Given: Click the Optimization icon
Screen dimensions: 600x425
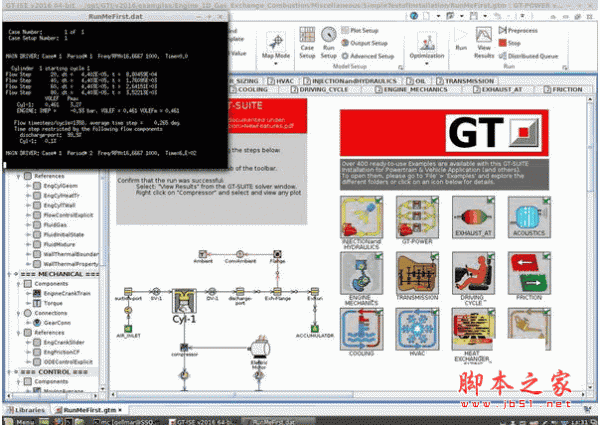Looking at the screenshot, I should [x=427, y=42].
